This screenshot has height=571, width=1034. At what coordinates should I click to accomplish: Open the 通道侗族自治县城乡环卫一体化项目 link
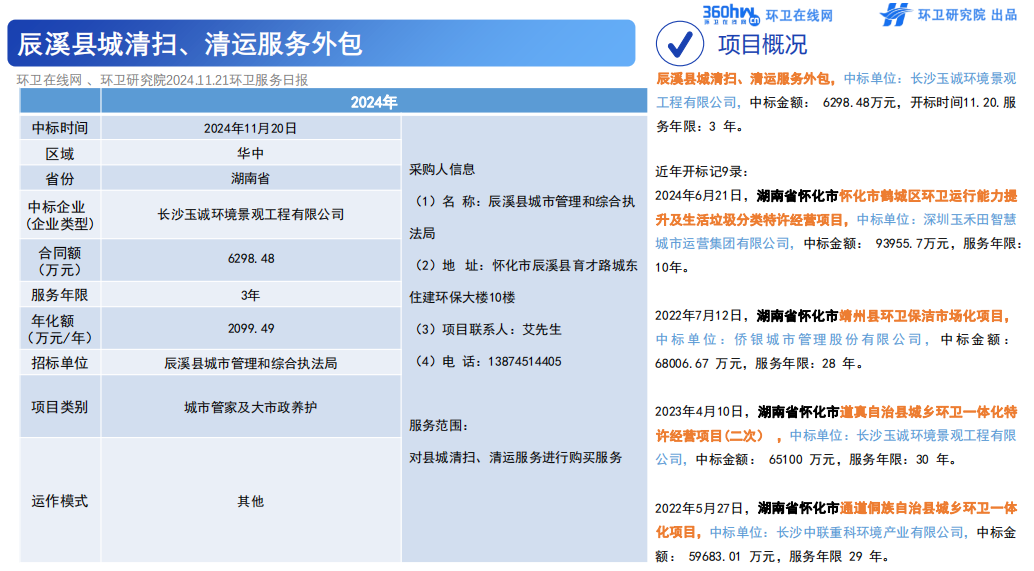point(836,520)
